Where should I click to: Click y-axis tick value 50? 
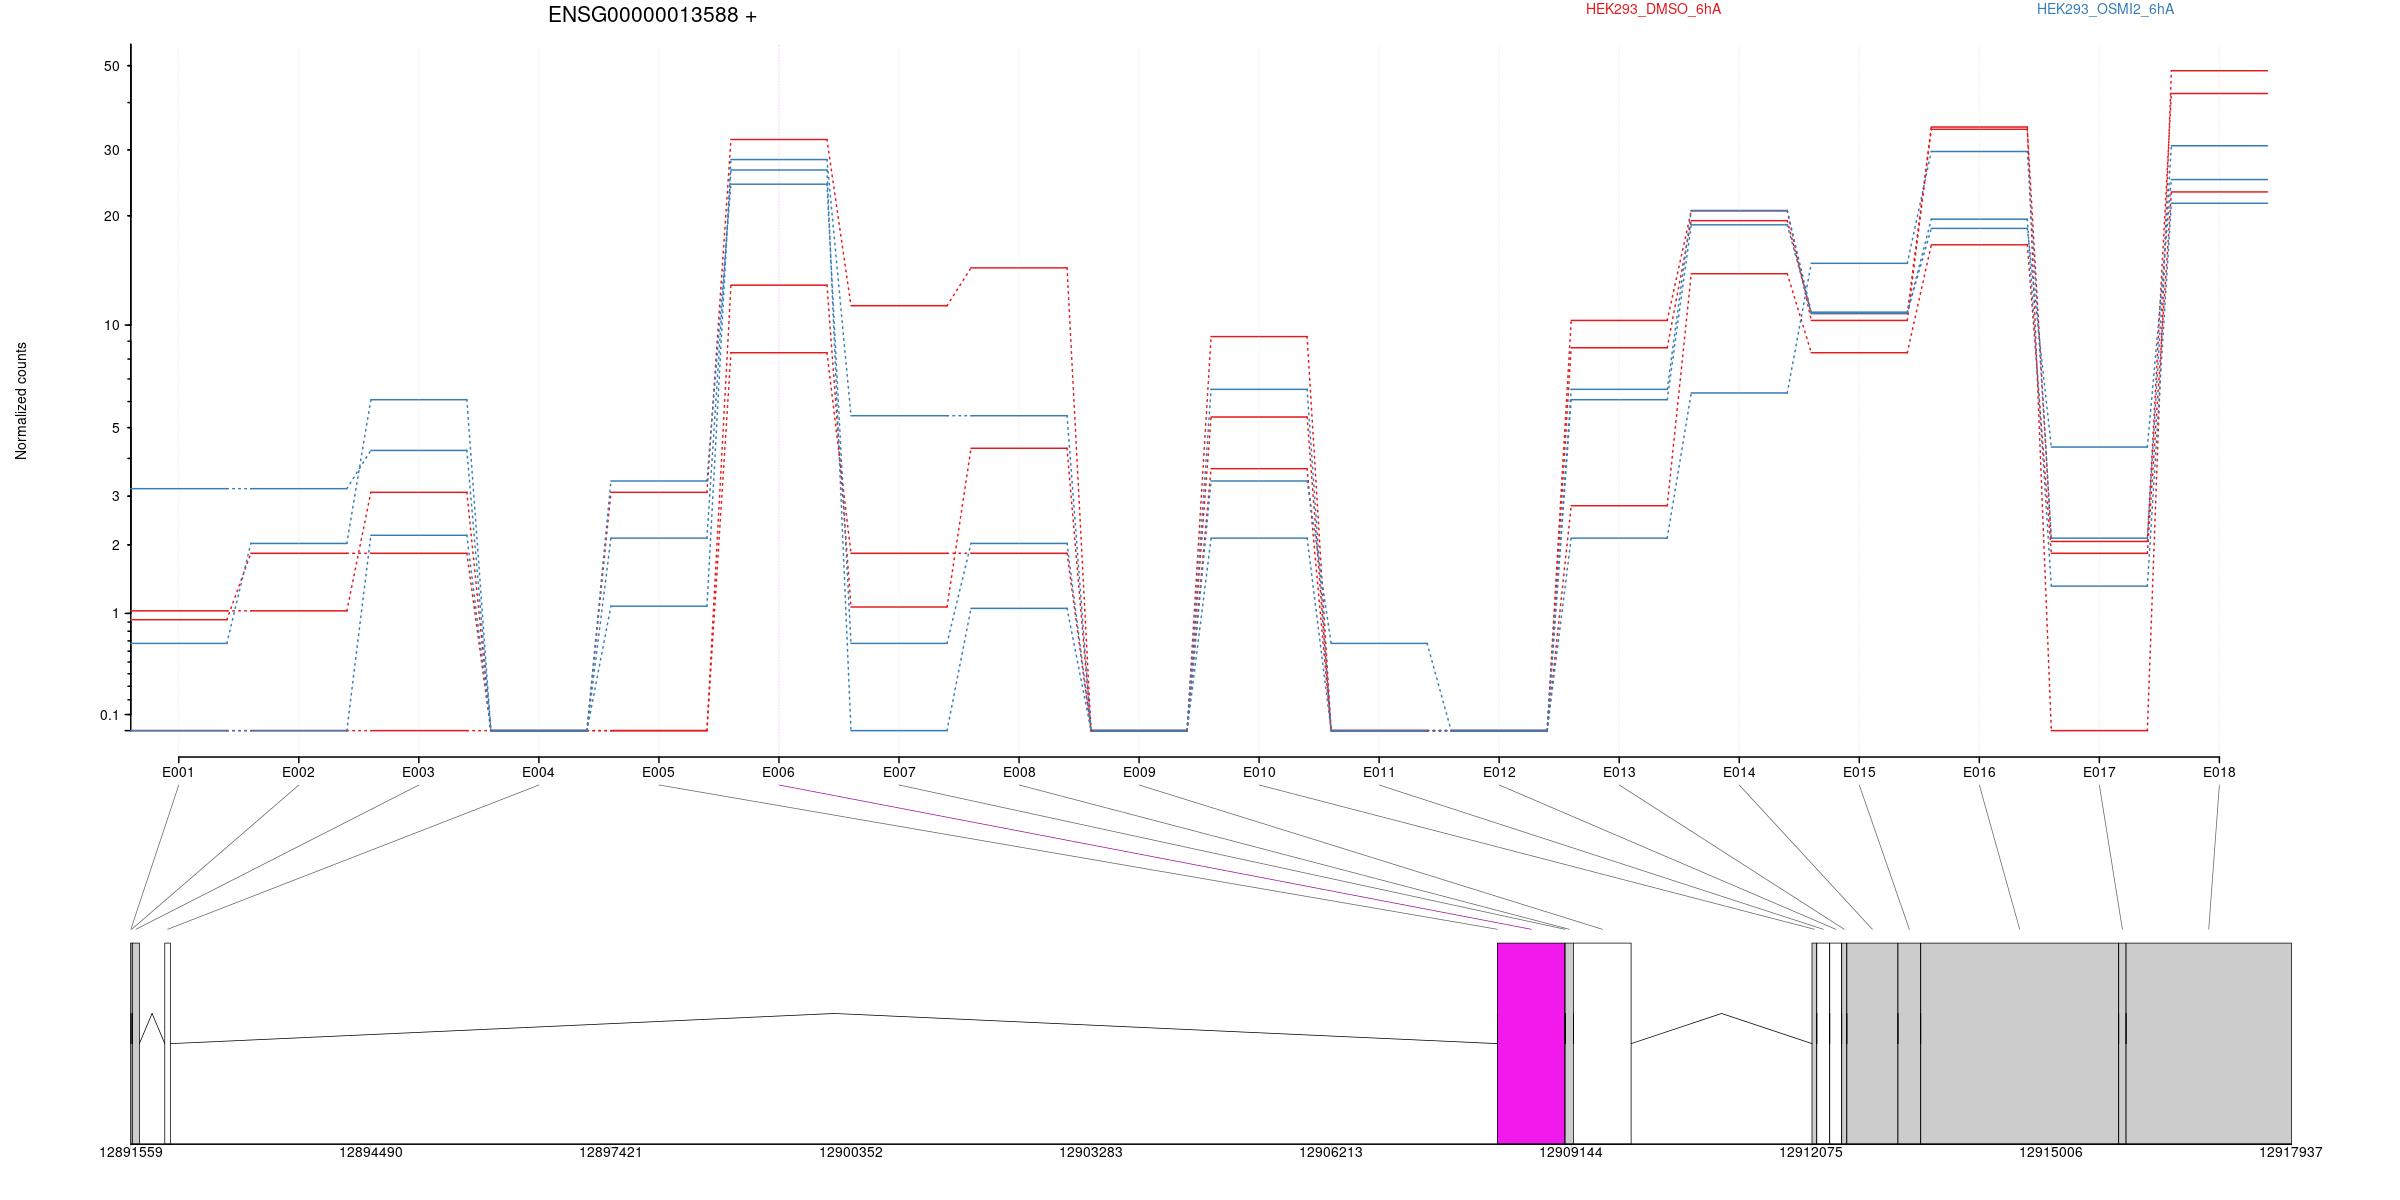click(x=111, y=66)
